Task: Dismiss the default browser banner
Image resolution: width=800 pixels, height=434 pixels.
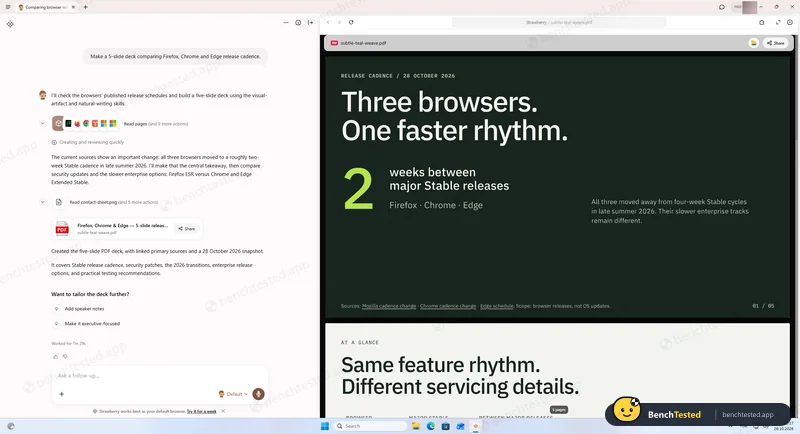Action: [x=223, y=411]
